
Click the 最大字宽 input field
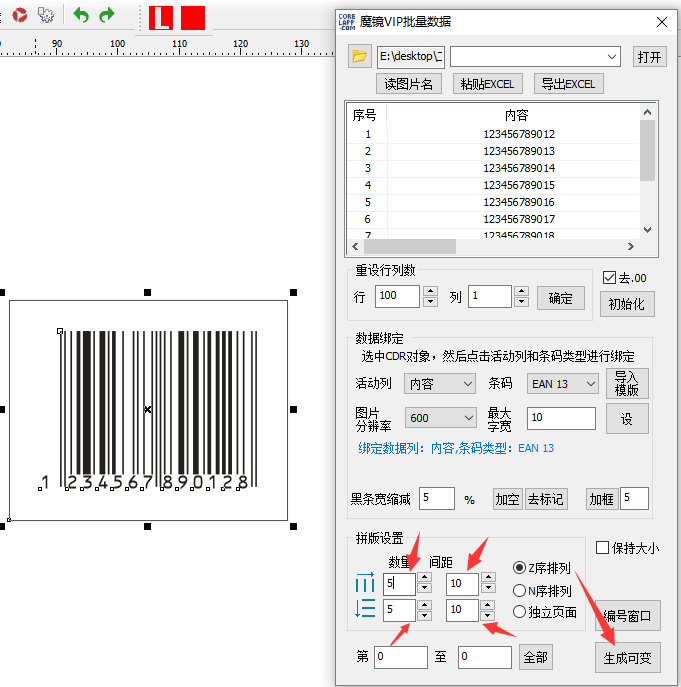pos(561,418)
